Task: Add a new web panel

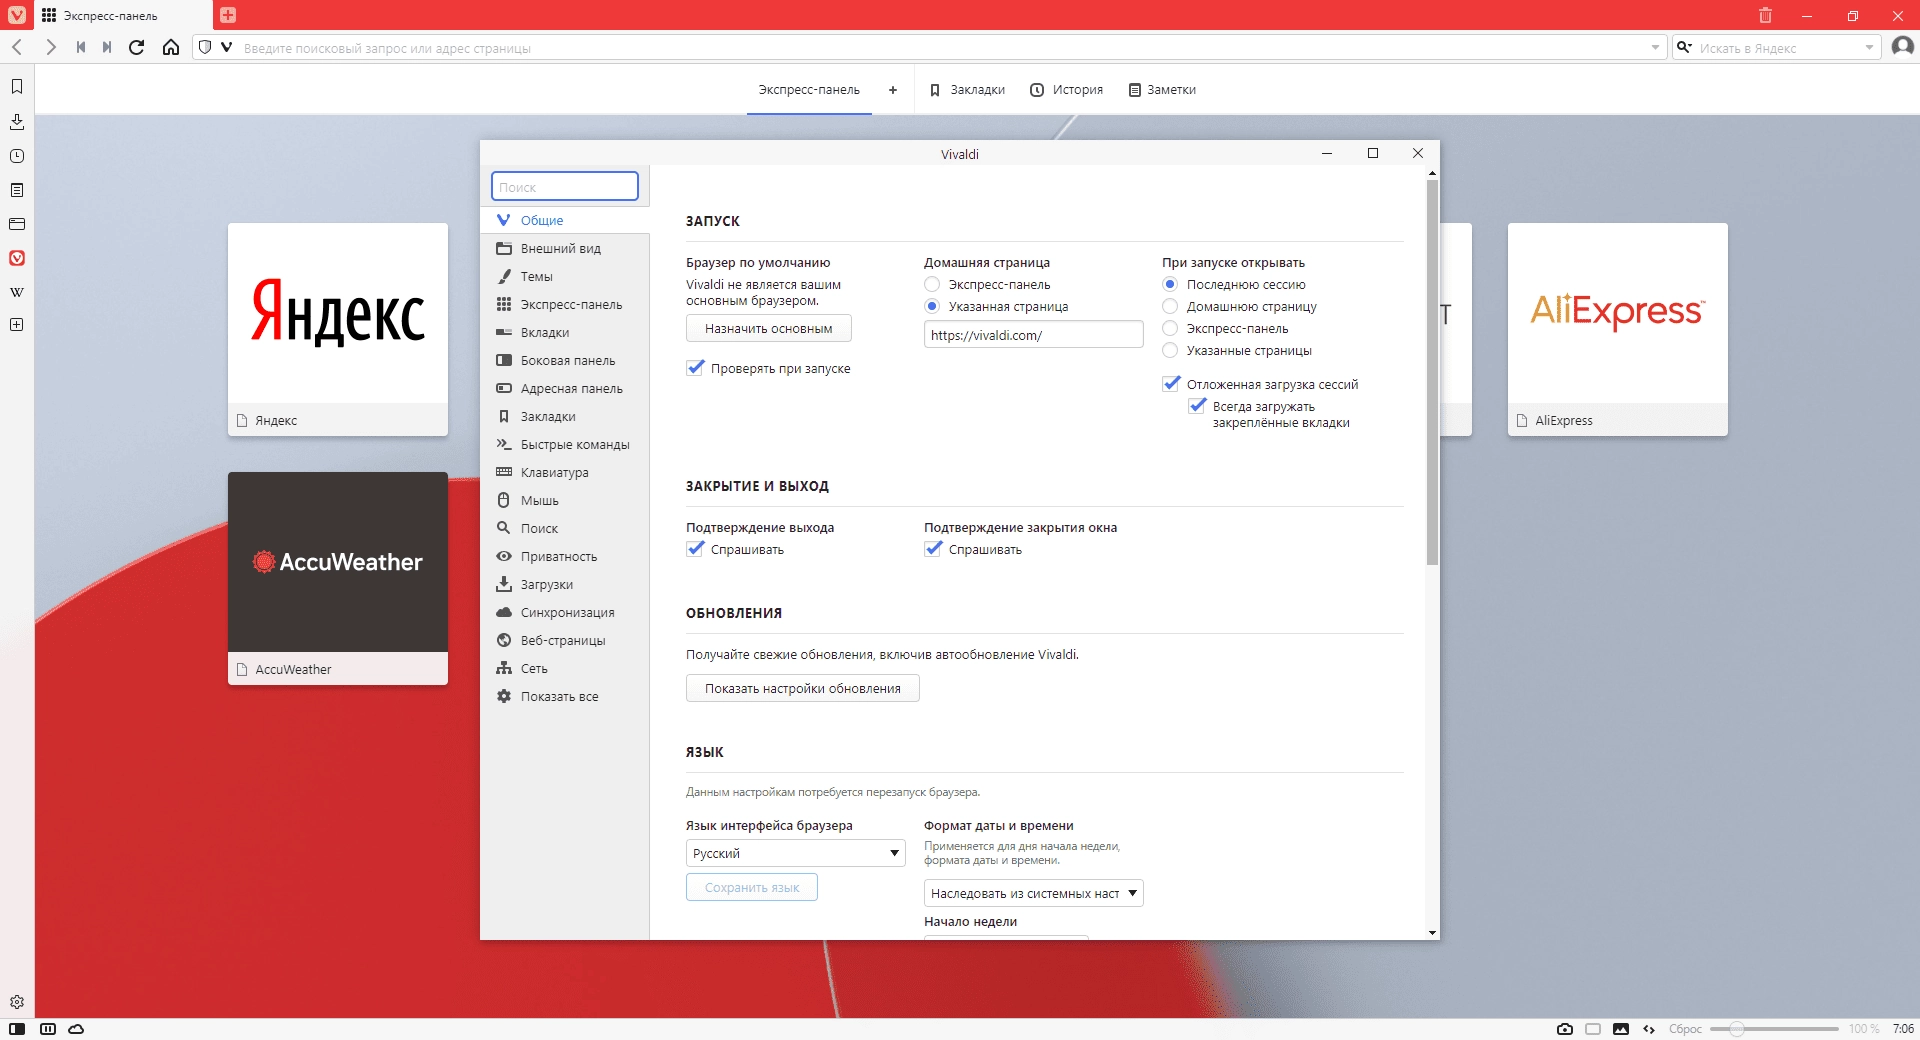Action: click(x=17, y=325)
